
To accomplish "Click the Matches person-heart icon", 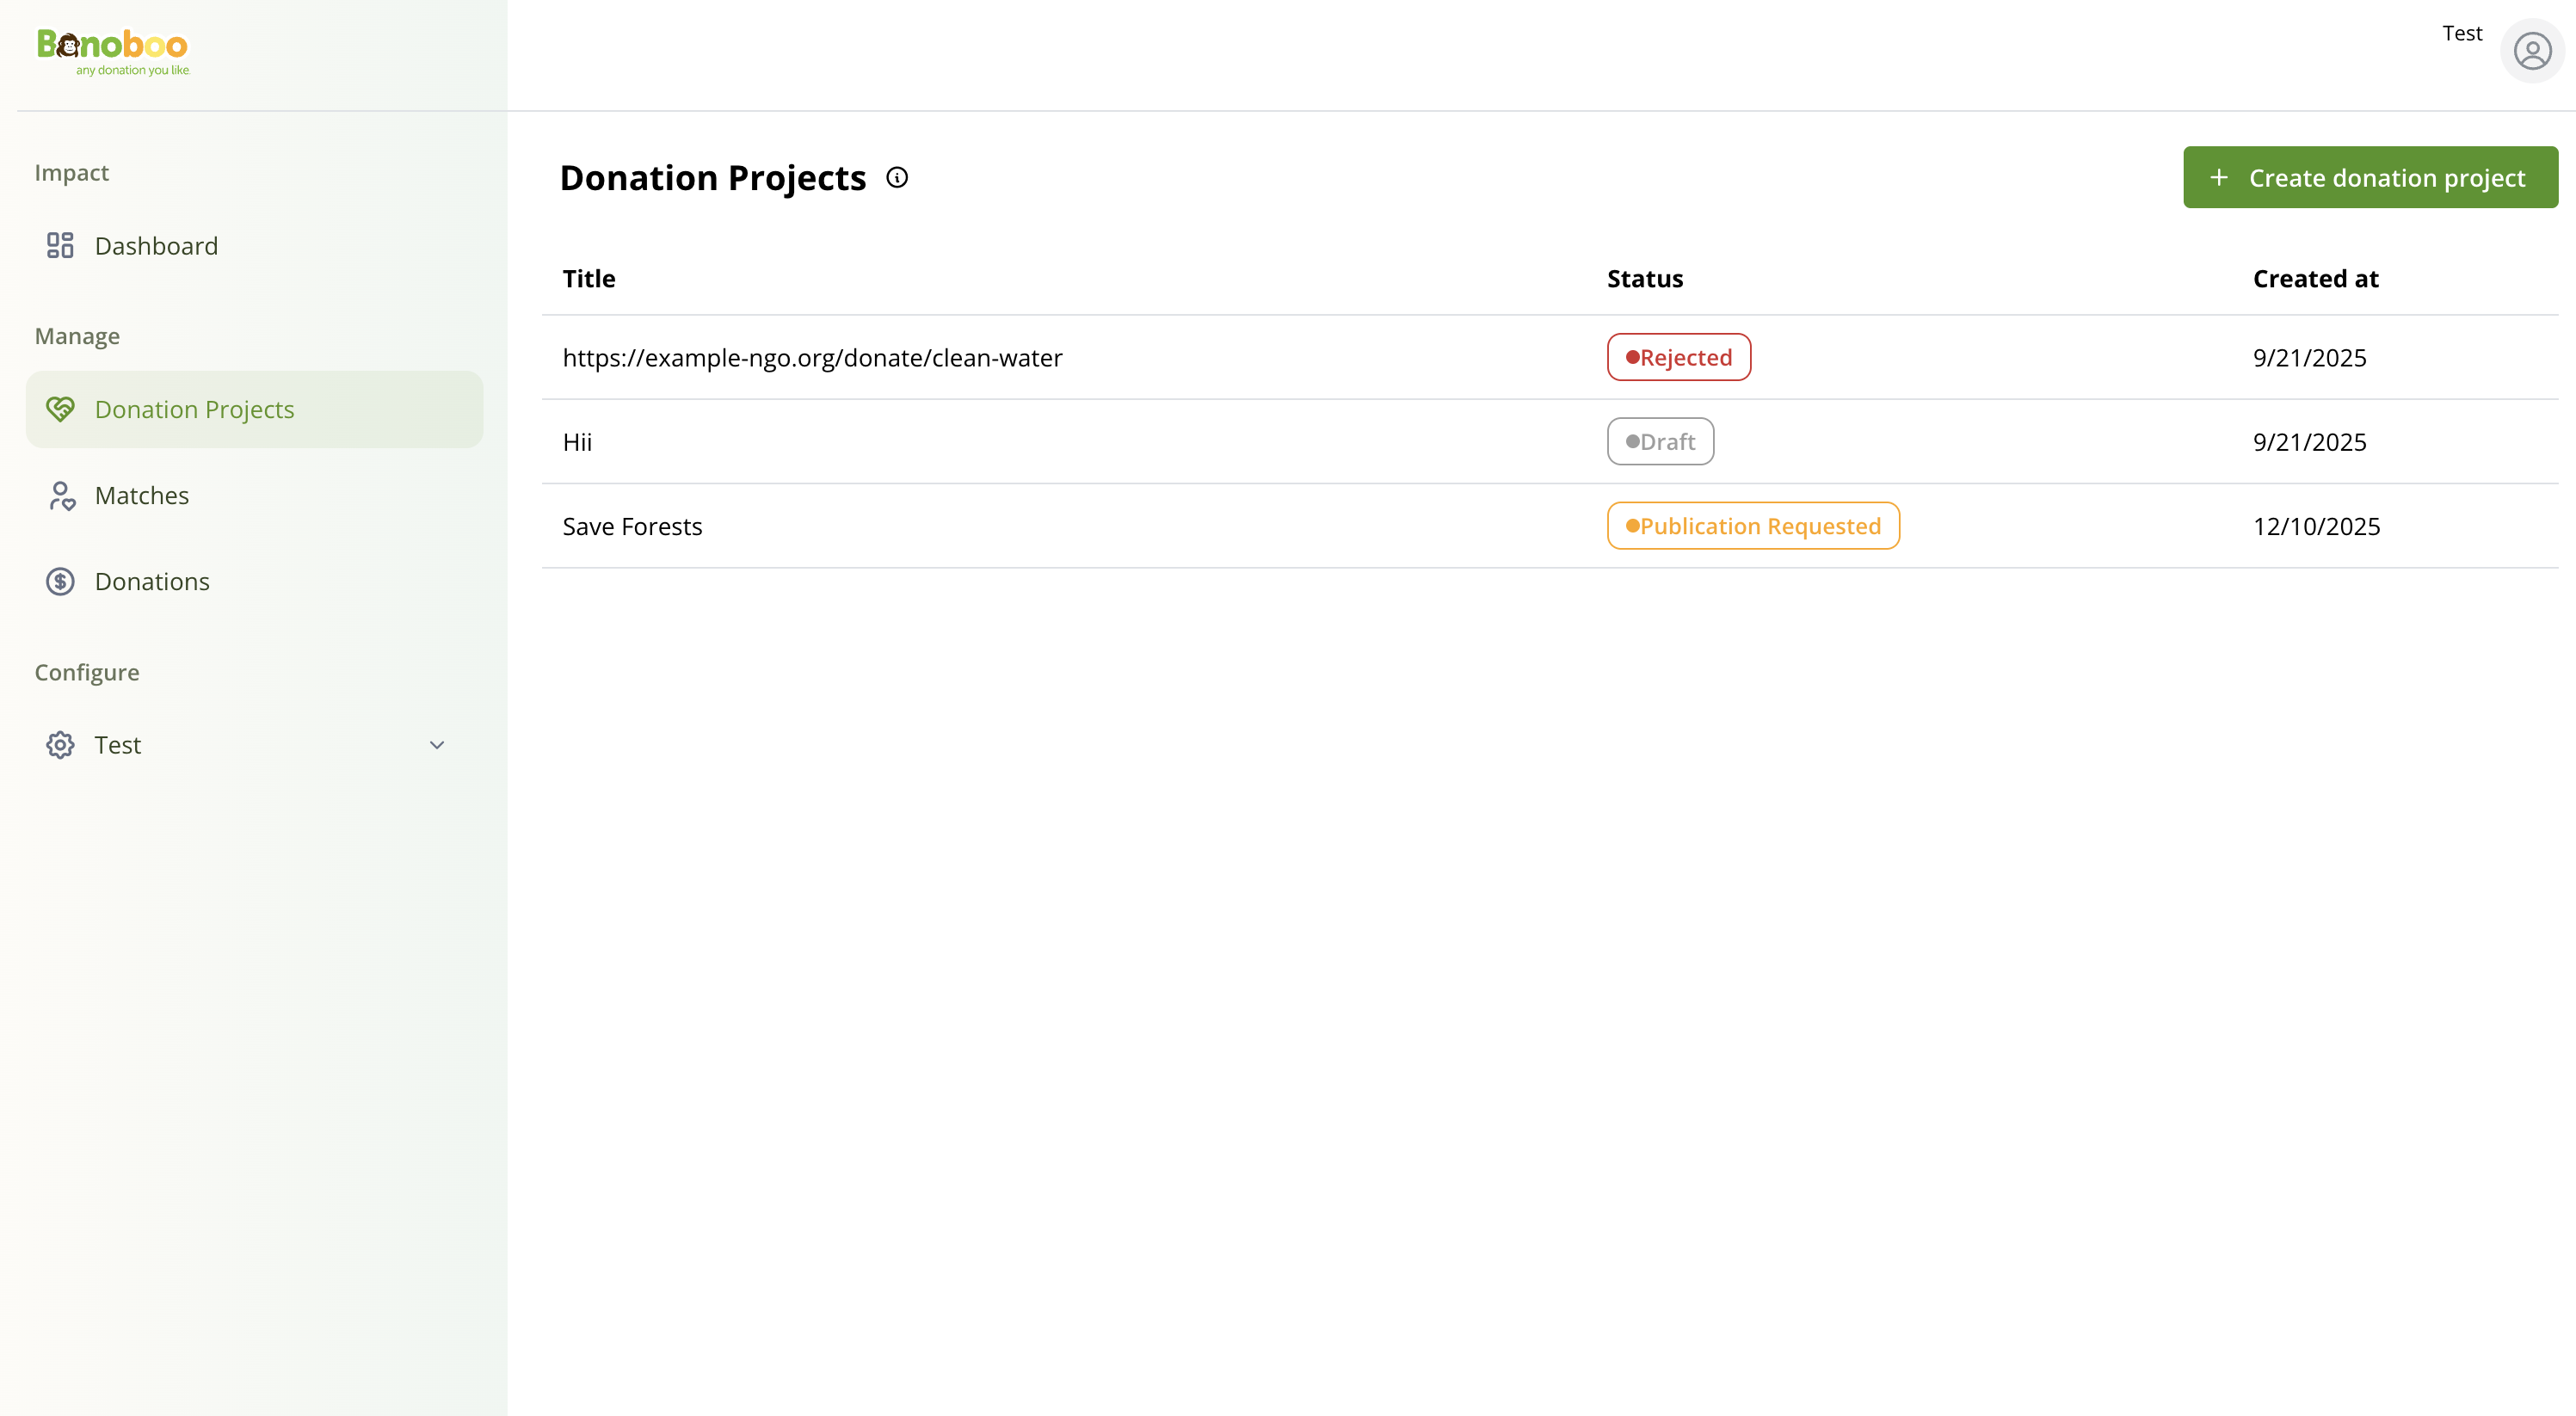I will 61,496.
